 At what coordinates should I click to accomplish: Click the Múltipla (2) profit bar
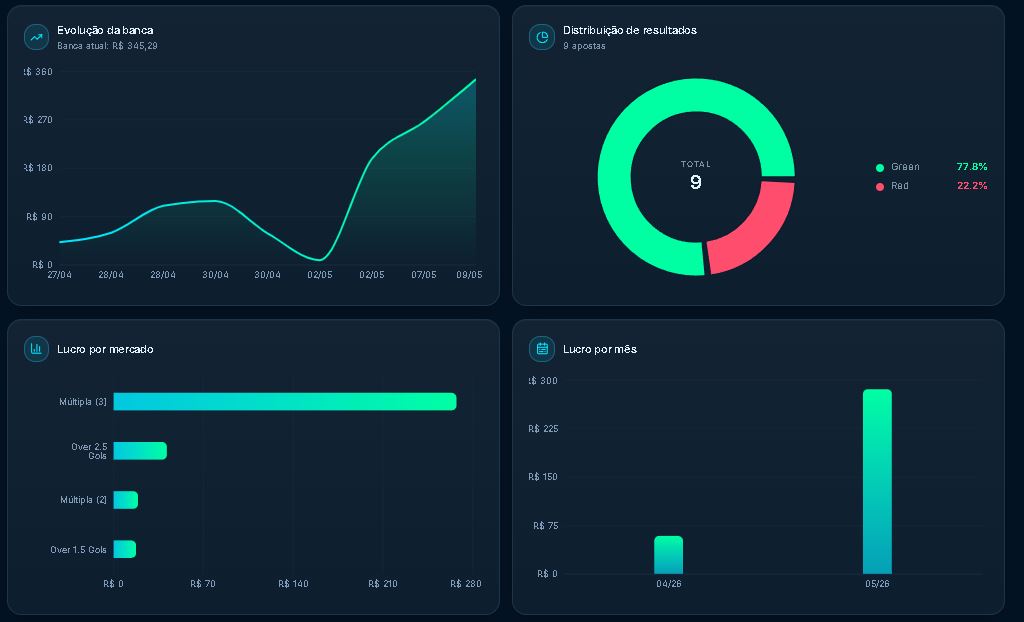click(125, 500)
